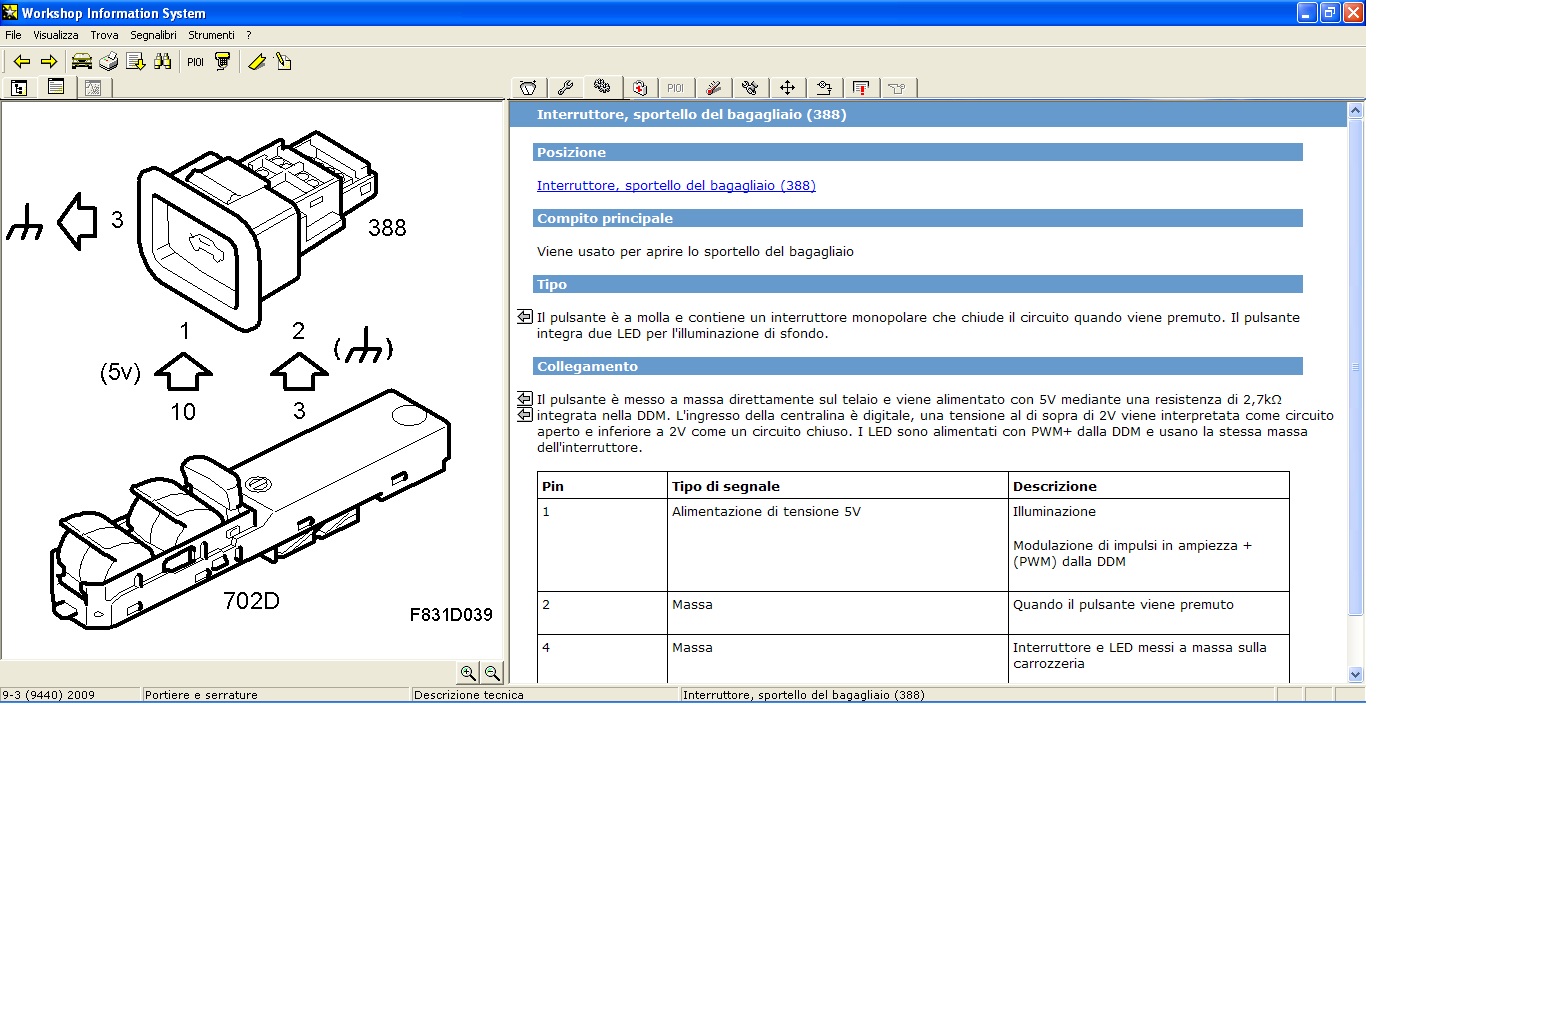Click the vertical scrollbar thumb in document pane
Viewport: 1552px width, 1035px height.
coord(1356,367)
